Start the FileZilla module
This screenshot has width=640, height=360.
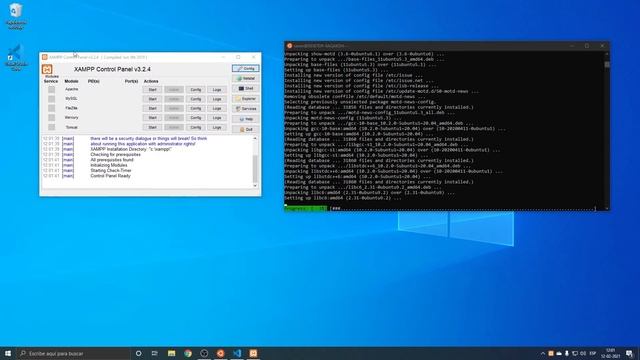(x=152, y=108)
